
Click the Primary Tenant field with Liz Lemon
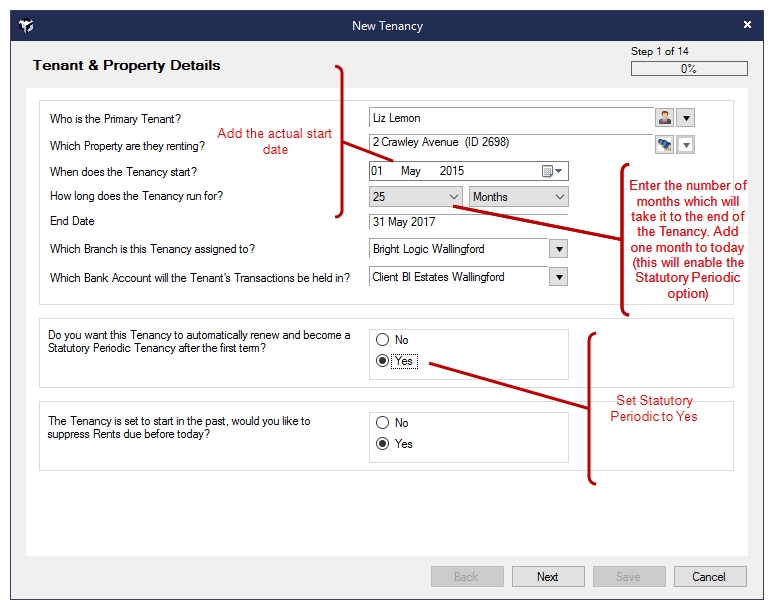(x=511, y=118)
